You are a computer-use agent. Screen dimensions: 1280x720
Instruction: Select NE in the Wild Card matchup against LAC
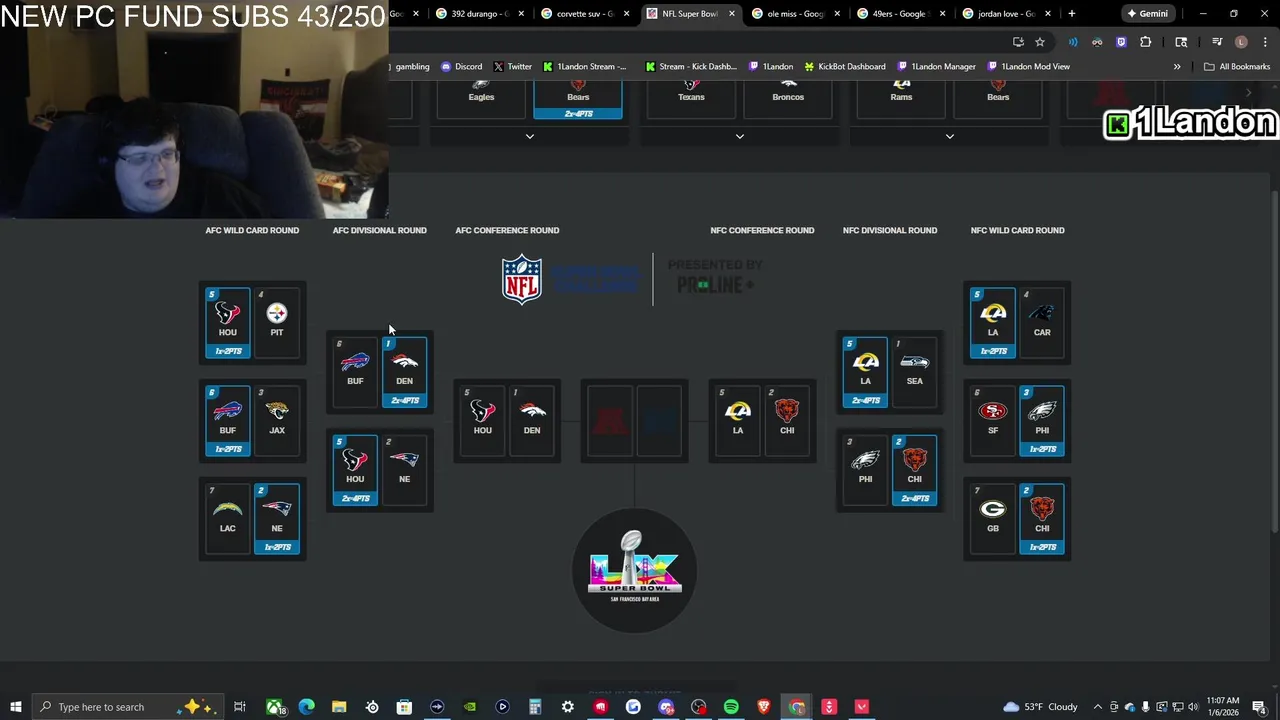pos(277,518)
